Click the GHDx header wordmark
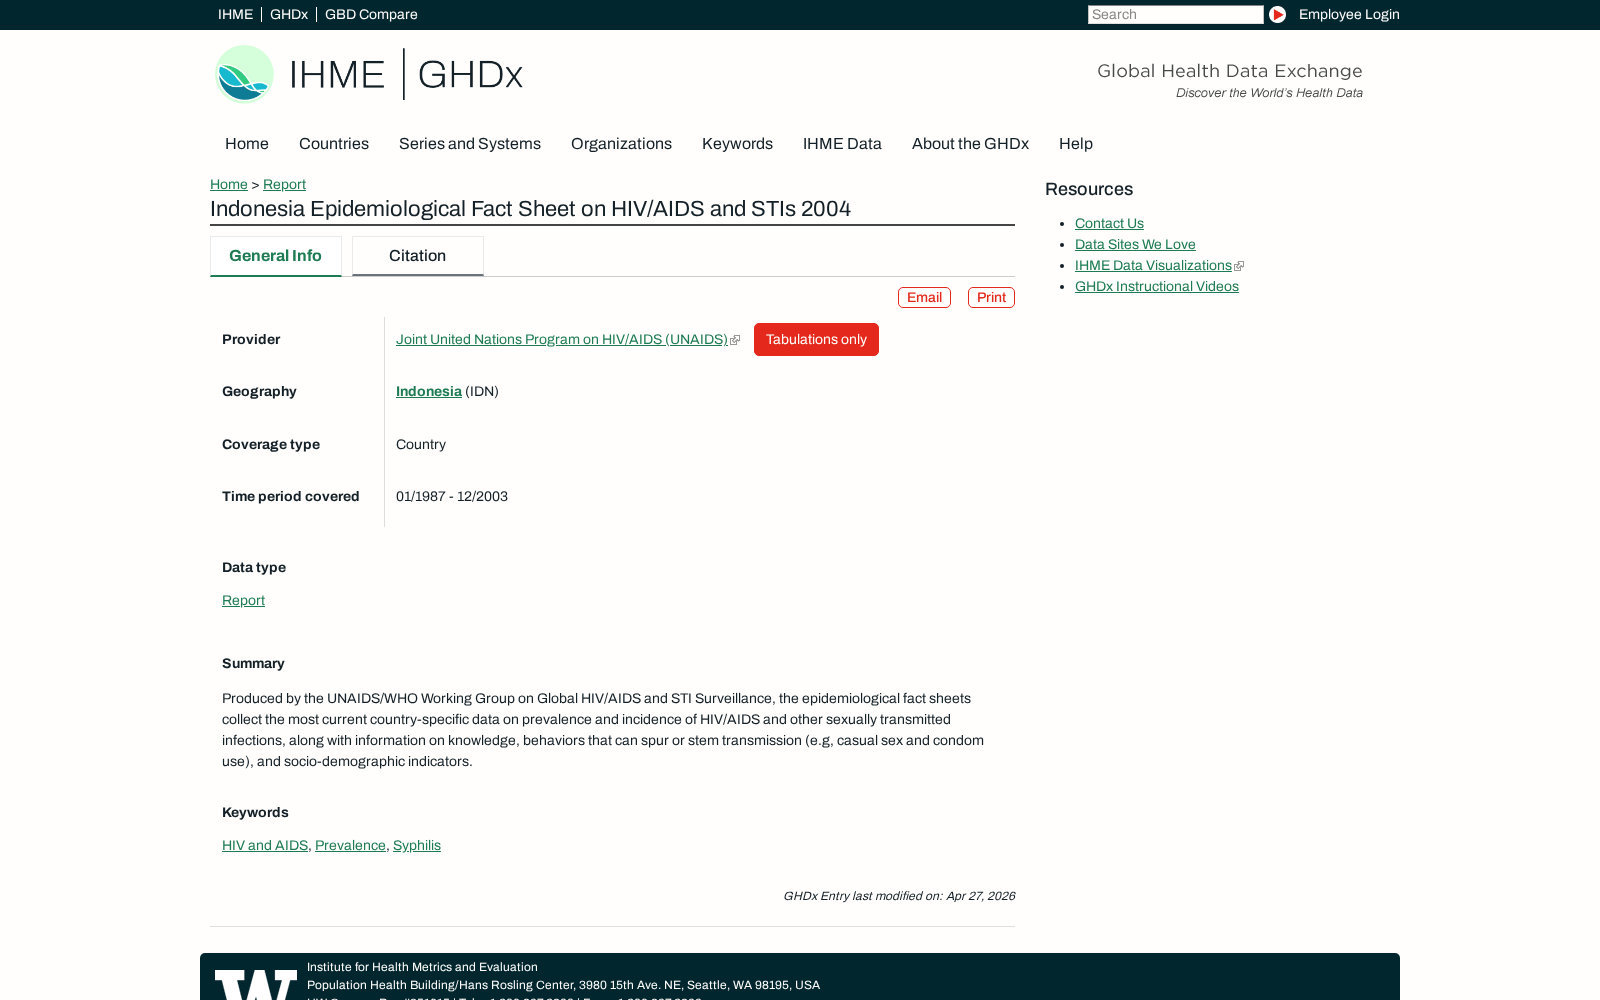1600x1000 pixels. (470, 75)
